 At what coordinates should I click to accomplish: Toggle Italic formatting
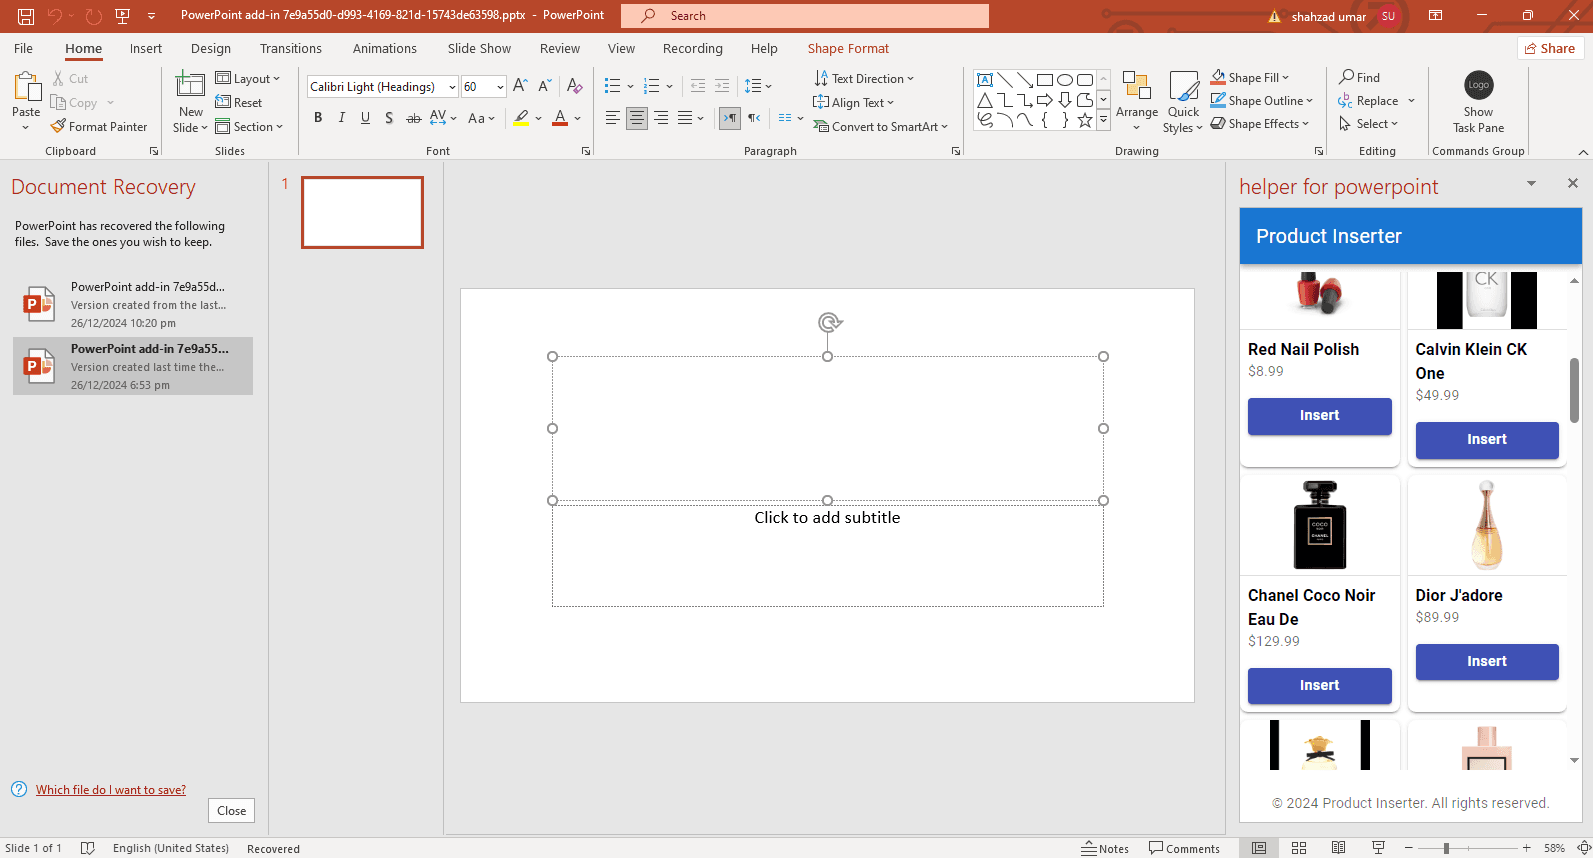[x=342, y=118]
